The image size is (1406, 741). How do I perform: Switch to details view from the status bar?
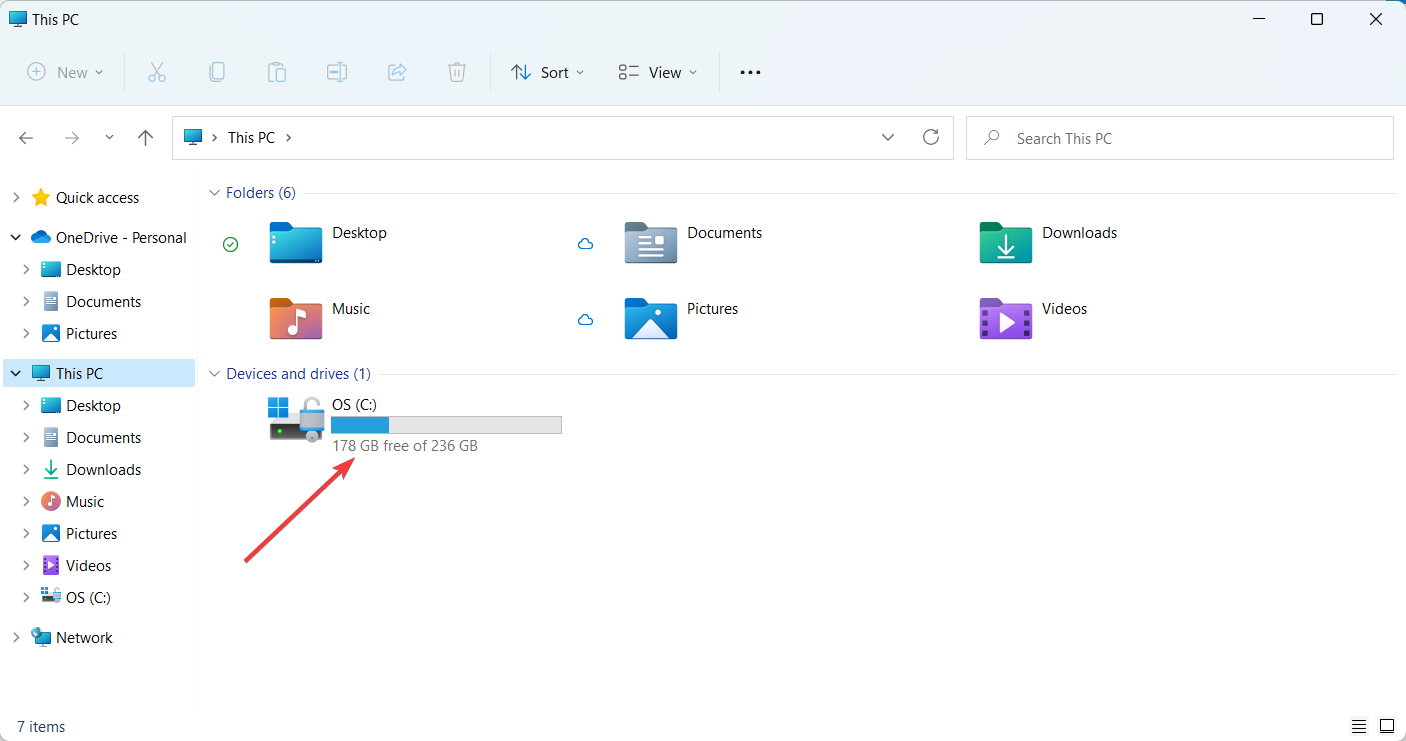[x=1359, y=726]
